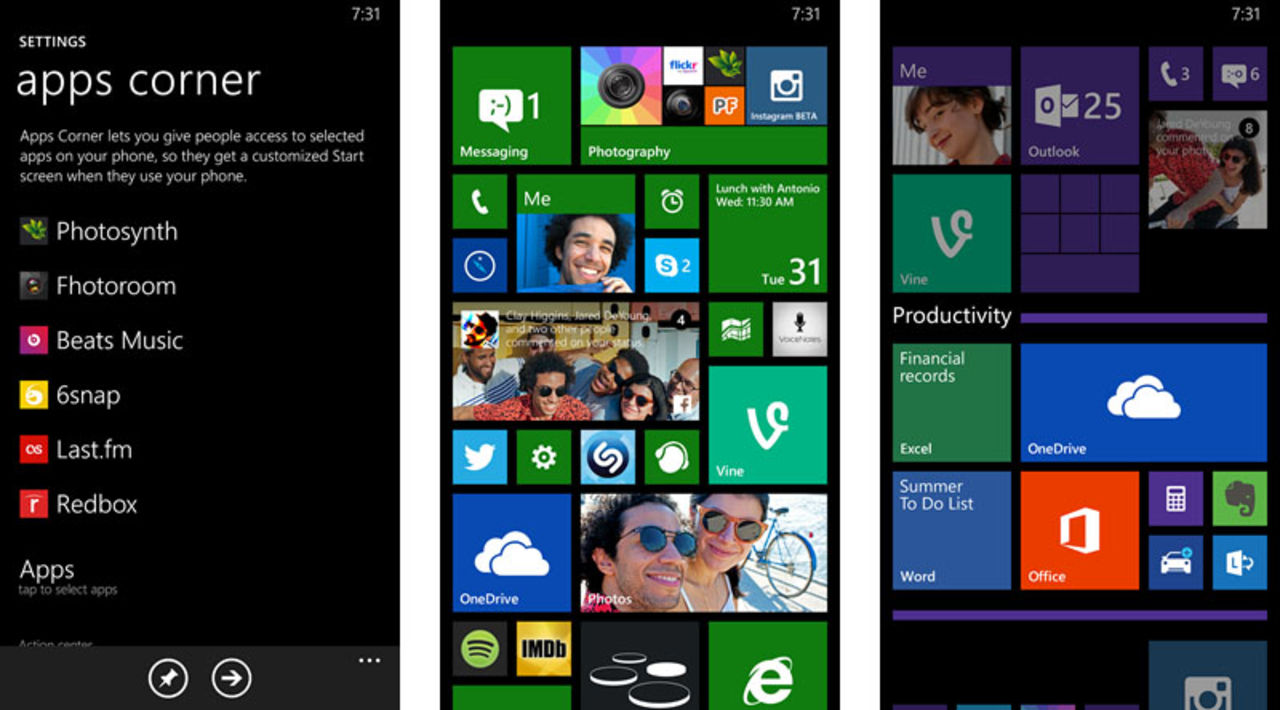Open the Twitter tile
This screenshot has width=1280, height=710.
479,457
